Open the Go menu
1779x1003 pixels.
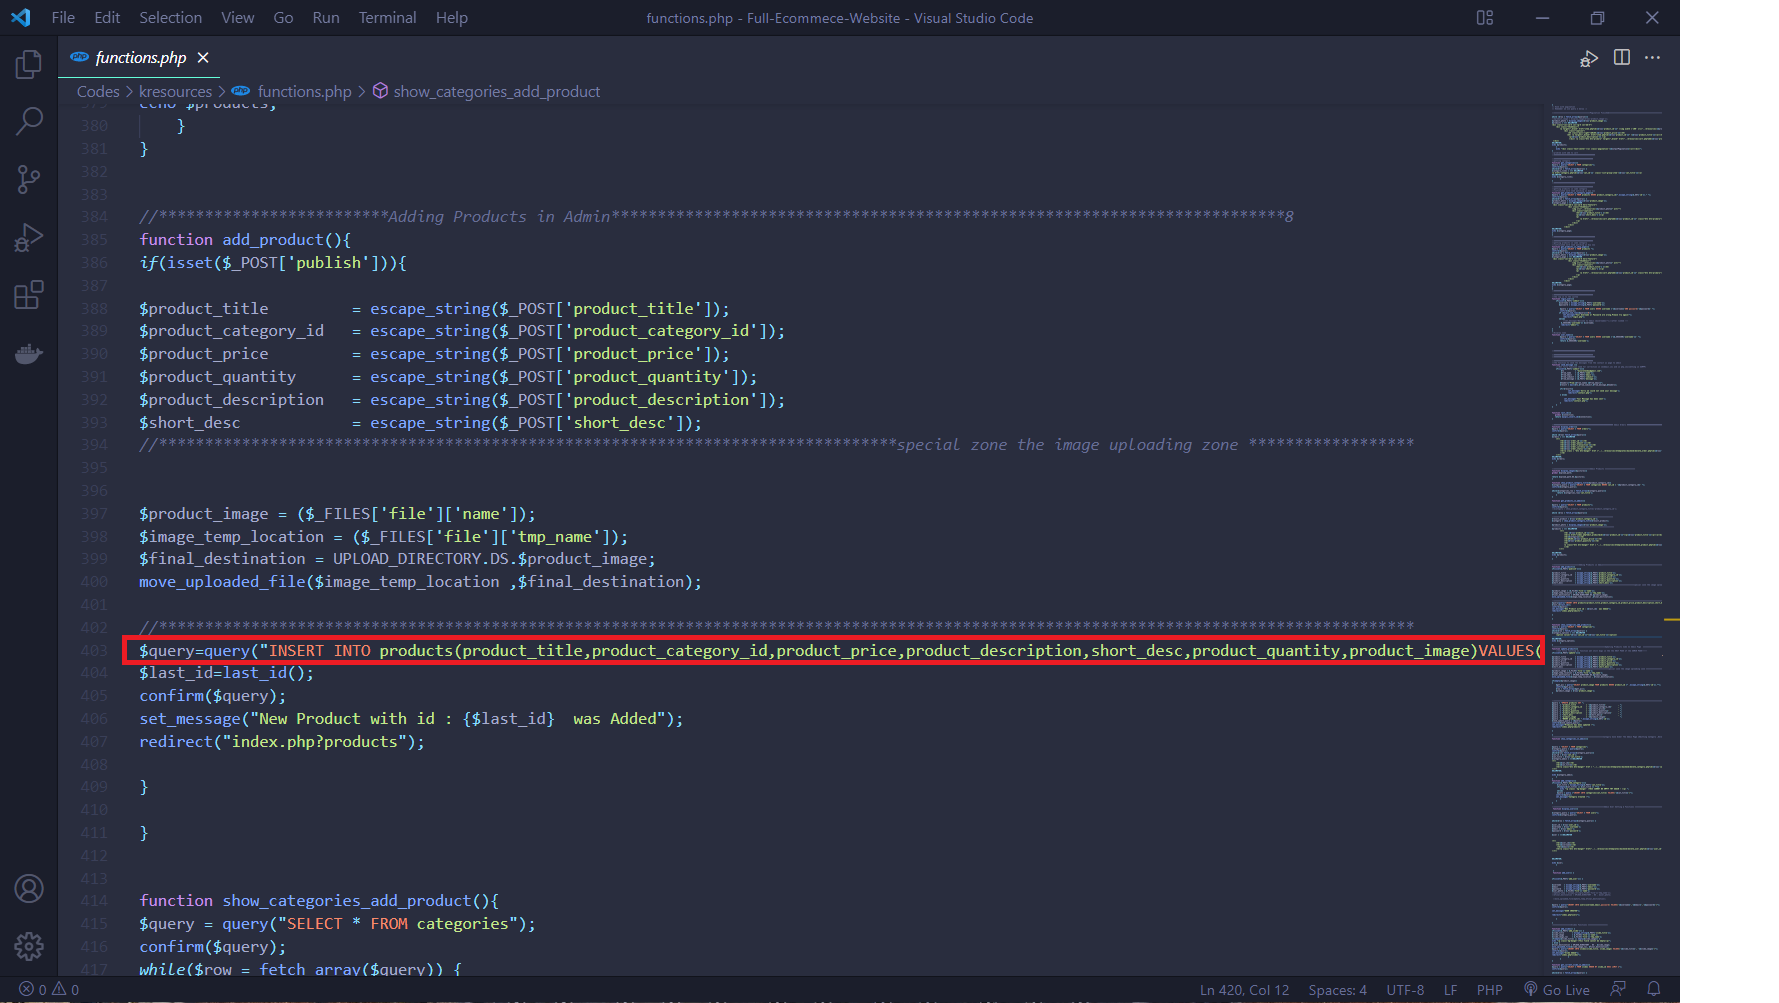pyautogui.click(x=283, y=18)
